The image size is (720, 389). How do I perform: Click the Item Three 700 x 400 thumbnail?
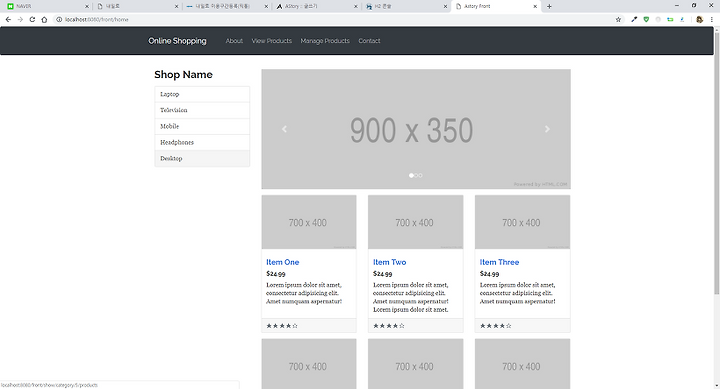tap(523, 222)
